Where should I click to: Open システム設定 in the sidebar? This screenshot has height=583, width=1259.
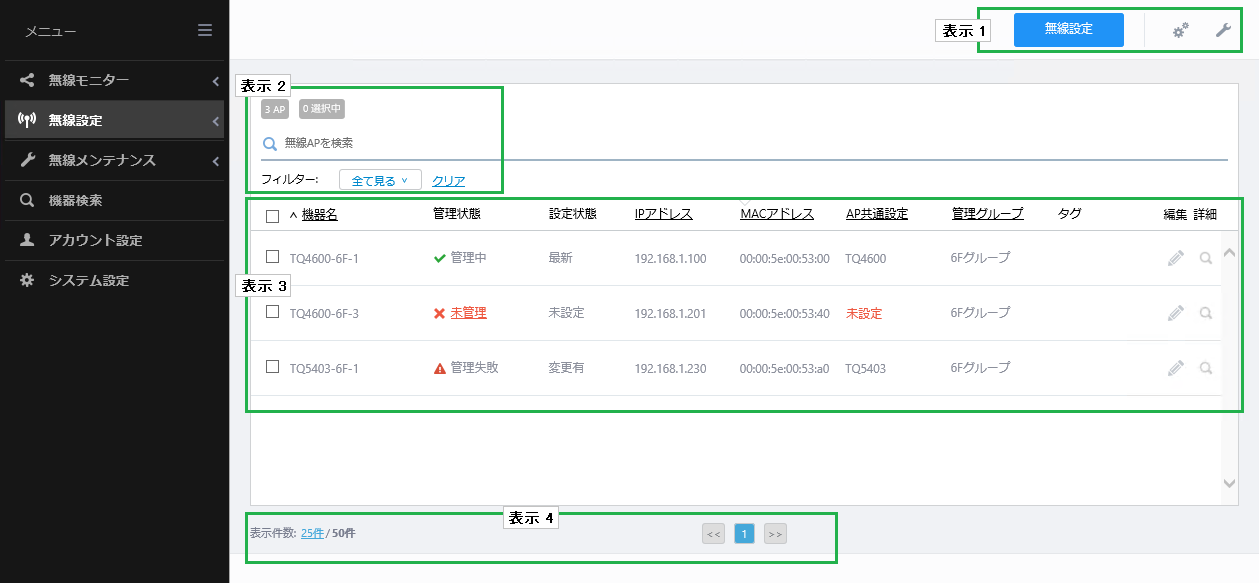114,280
